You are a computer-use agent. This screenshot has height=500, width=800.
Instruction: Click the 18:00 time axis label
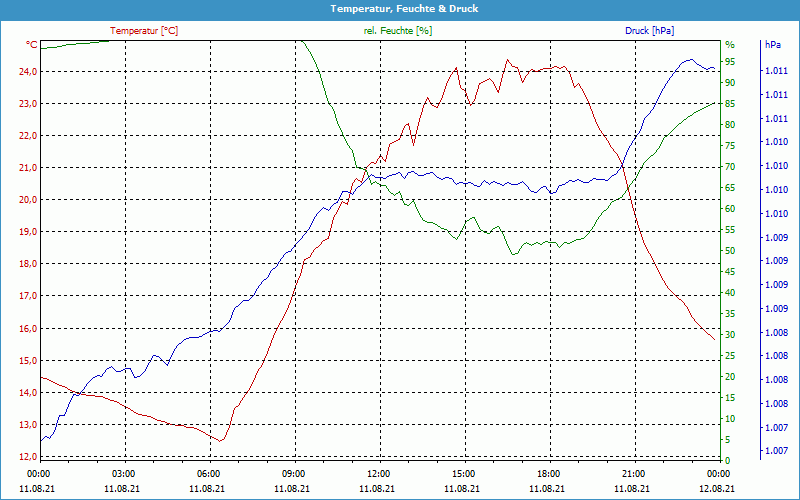click(x=548, y=473)
